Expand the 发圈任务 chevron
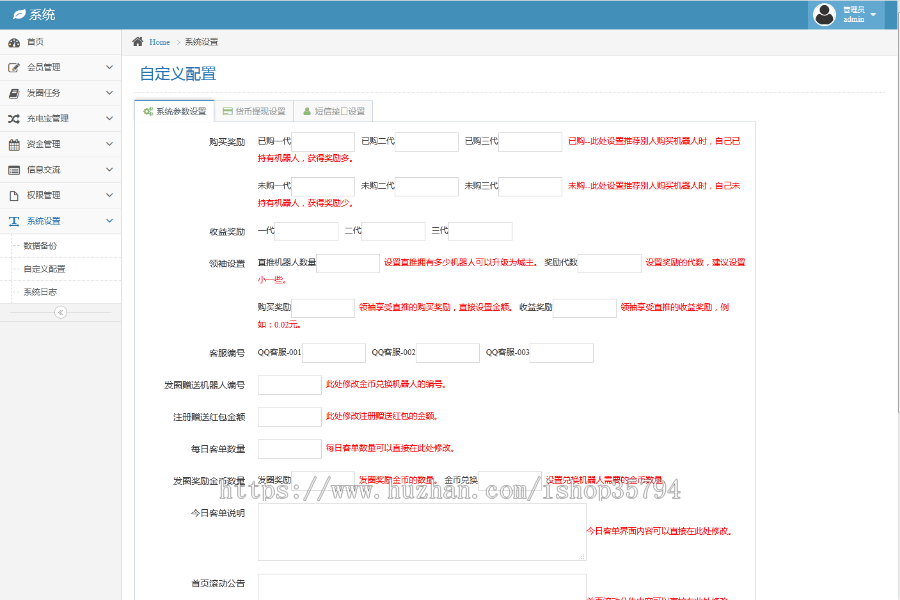Image resolution: width=900 pixels, height=600 pixels. [109, 92]
